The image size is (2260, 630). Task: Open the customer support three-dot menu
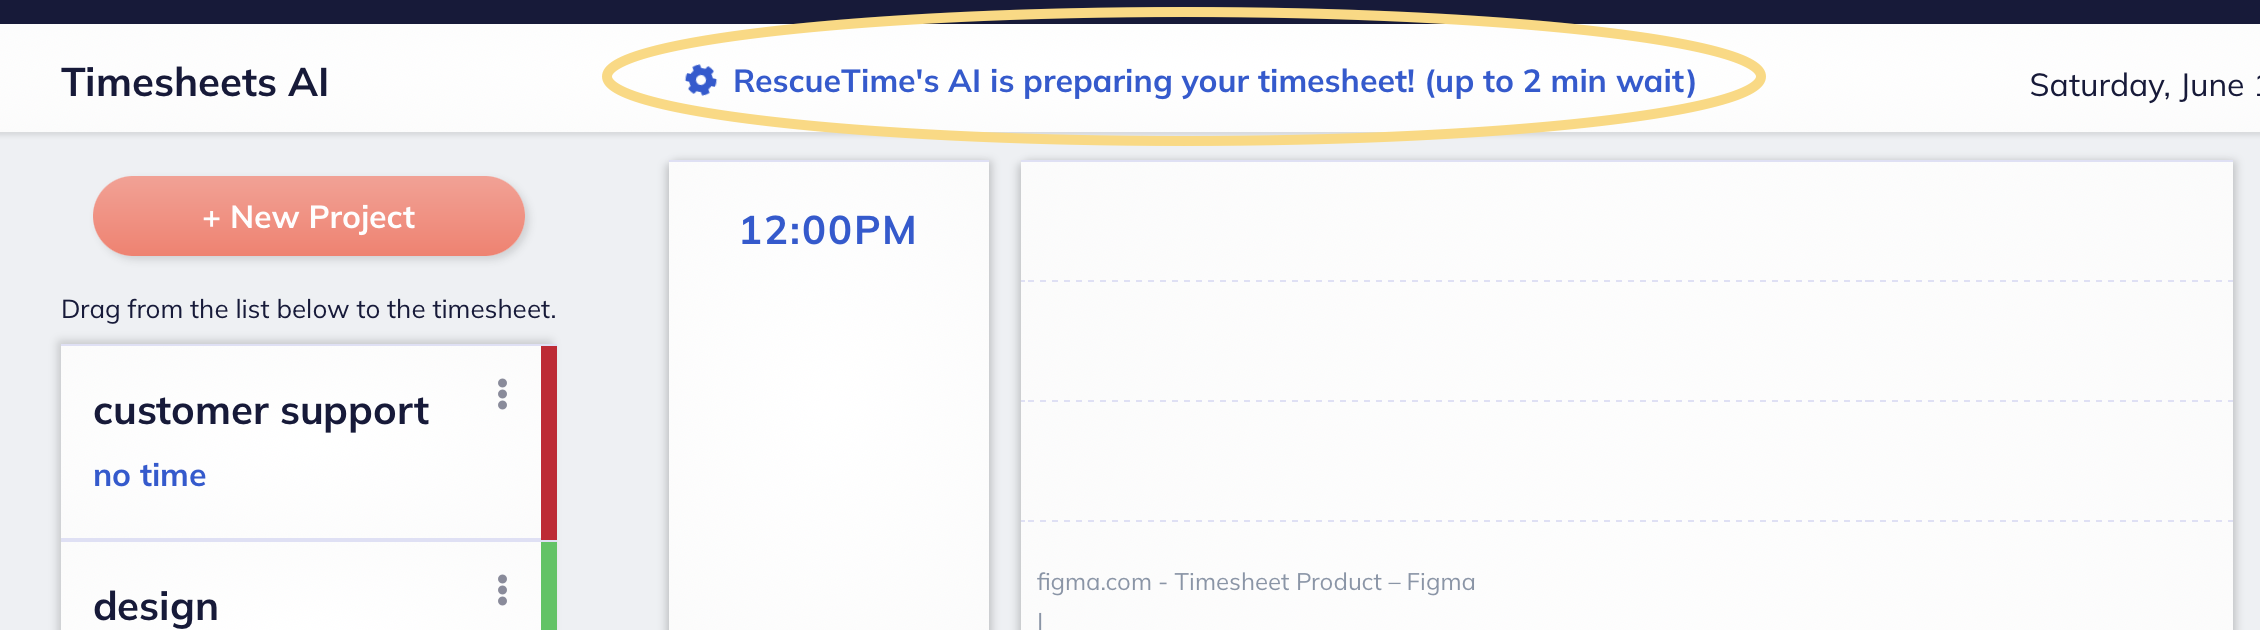[x=502, y=394]
